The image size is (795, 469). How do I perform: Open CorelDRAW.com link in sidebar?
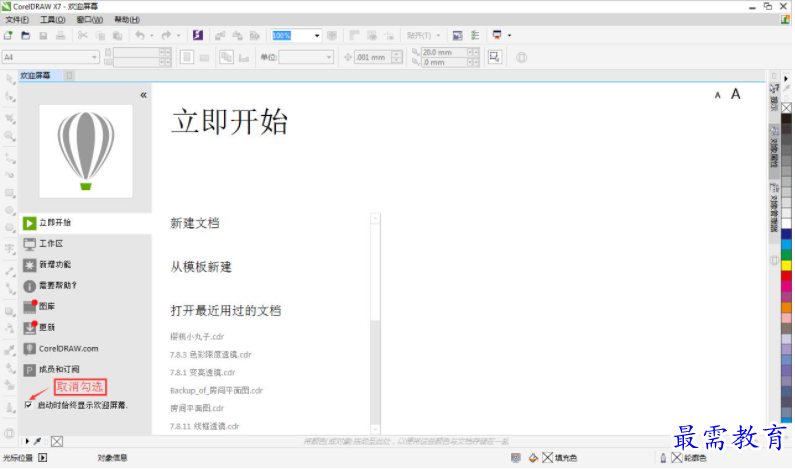(86, 349)
